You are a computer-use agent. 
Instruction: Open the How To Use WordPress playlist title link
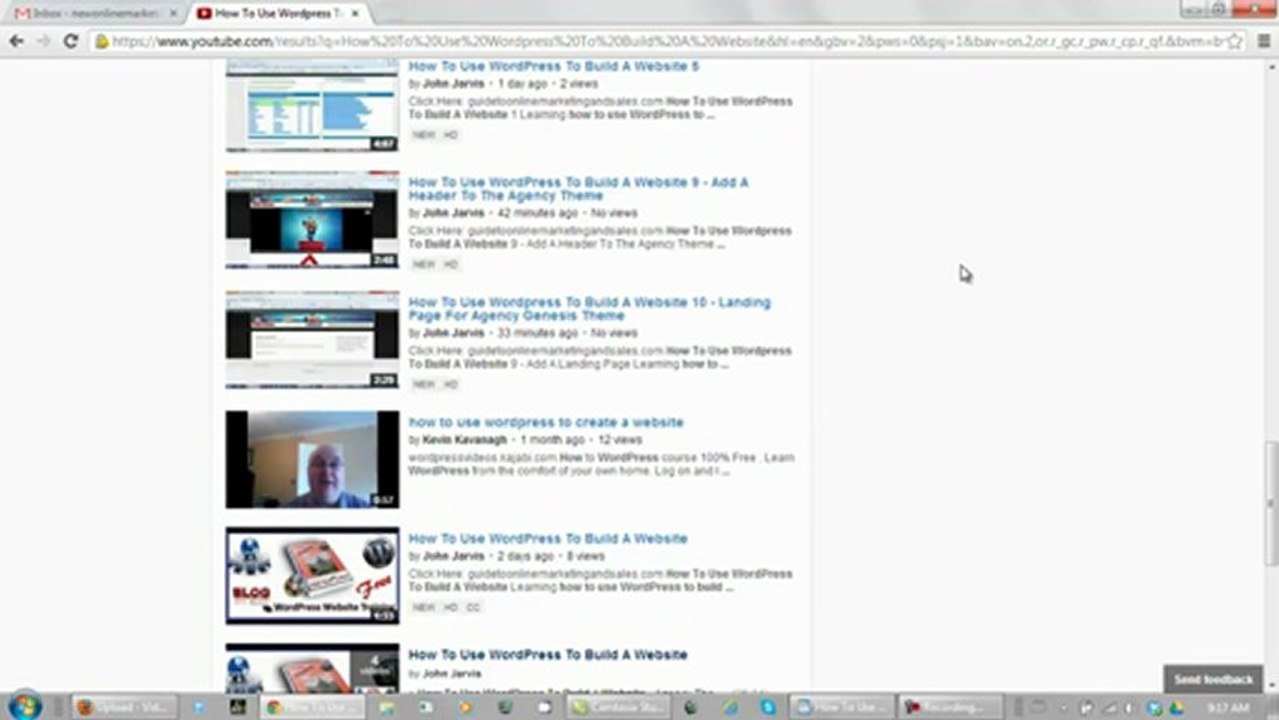tap(548, 654)
